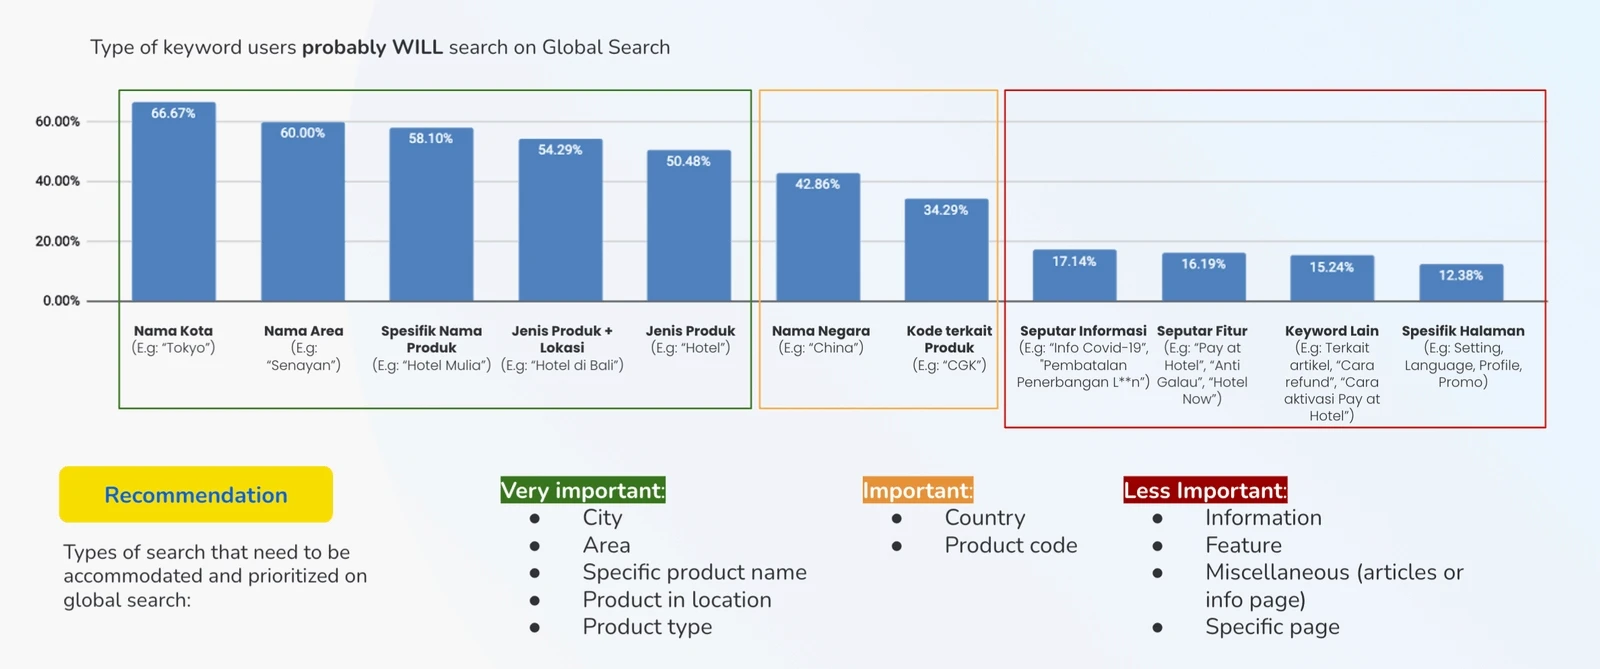Click the 54.29% bar value label
The width and height of the screenshot is (1600, 669).
coord(560,150)
